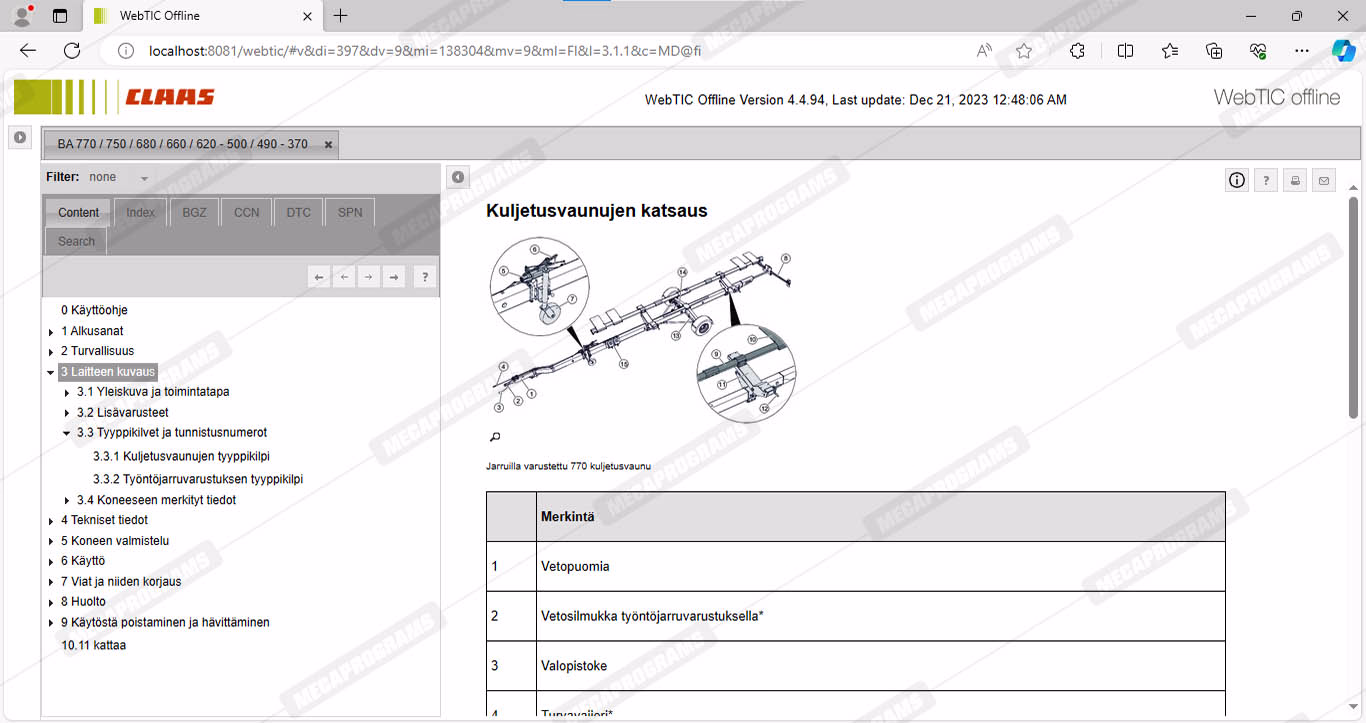
Task: Send page via the envelope mail icon
Action: pos(1324,180)
